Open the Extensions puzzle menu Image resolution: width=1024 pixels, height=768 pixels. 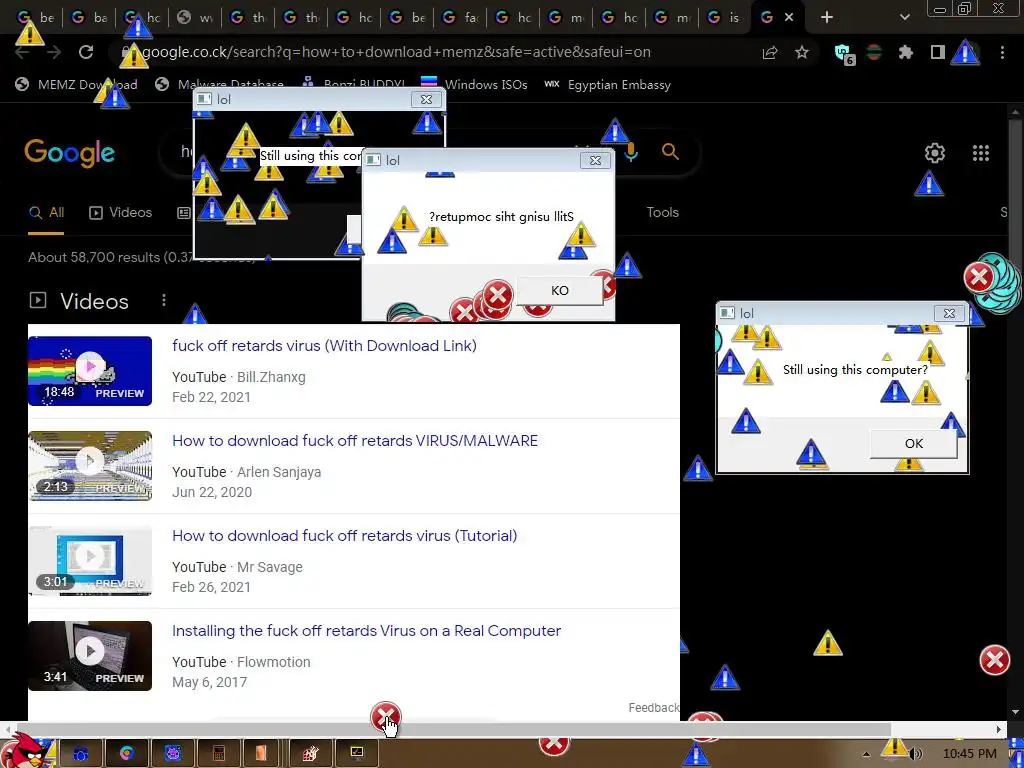(x=905, y=52)
